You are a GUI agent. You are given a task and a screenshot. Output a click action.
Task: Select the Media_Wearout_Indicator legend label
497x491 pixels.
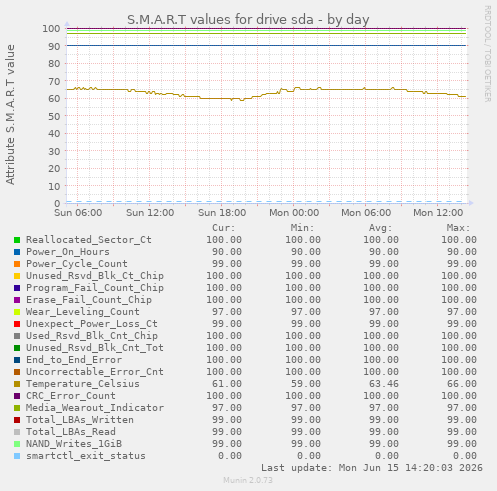[95, 408]
